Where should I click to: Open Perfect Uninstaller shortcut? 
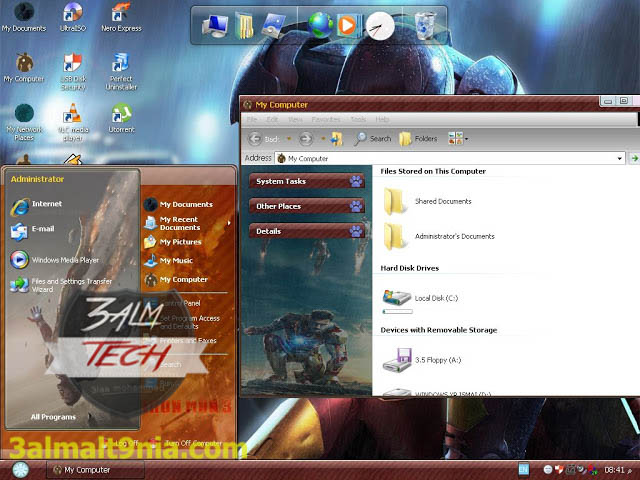(121, 72)
